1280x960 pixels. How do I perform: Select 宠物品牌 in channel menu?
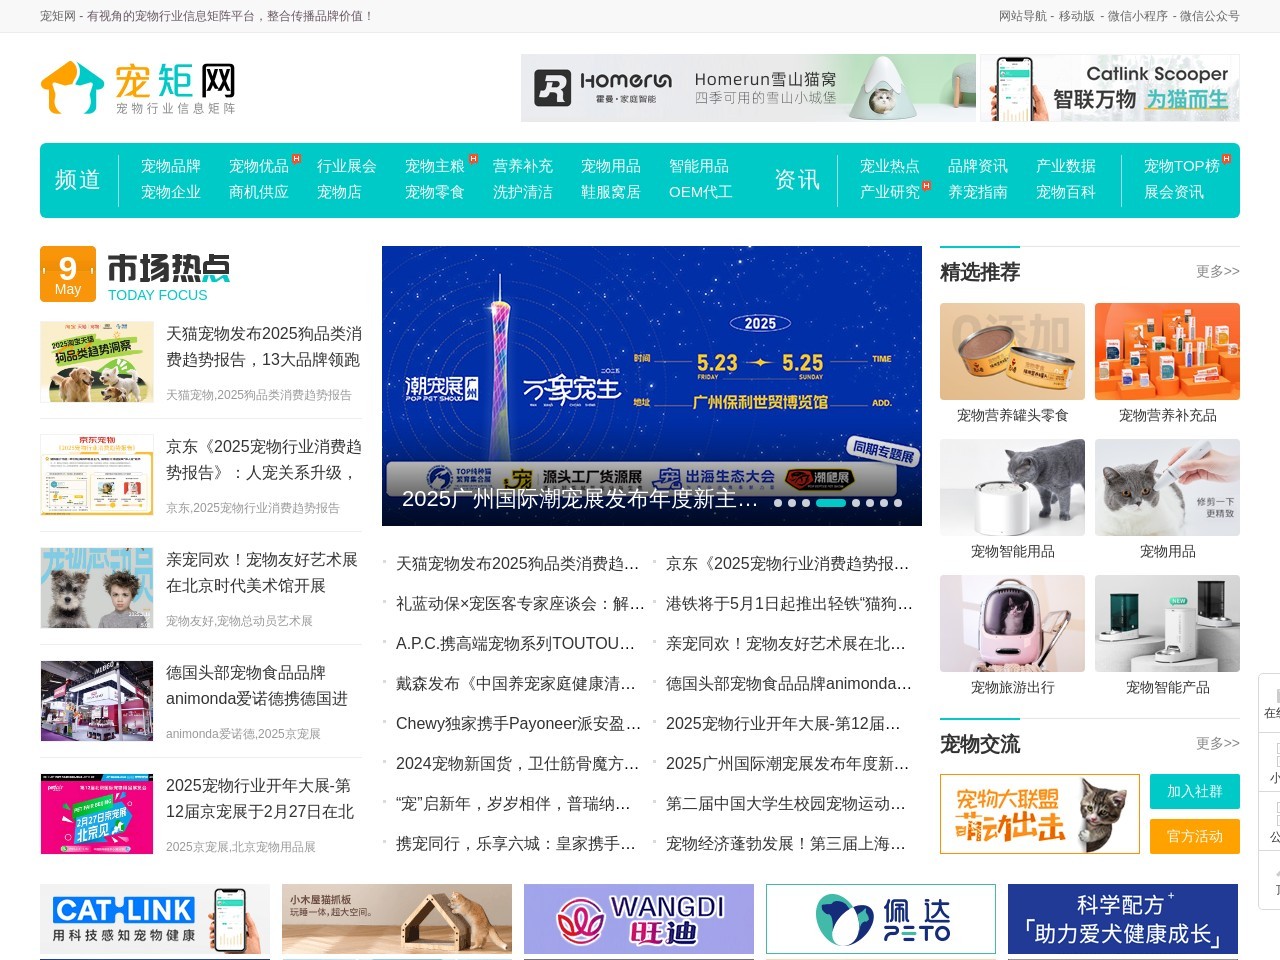click(170, 166)
